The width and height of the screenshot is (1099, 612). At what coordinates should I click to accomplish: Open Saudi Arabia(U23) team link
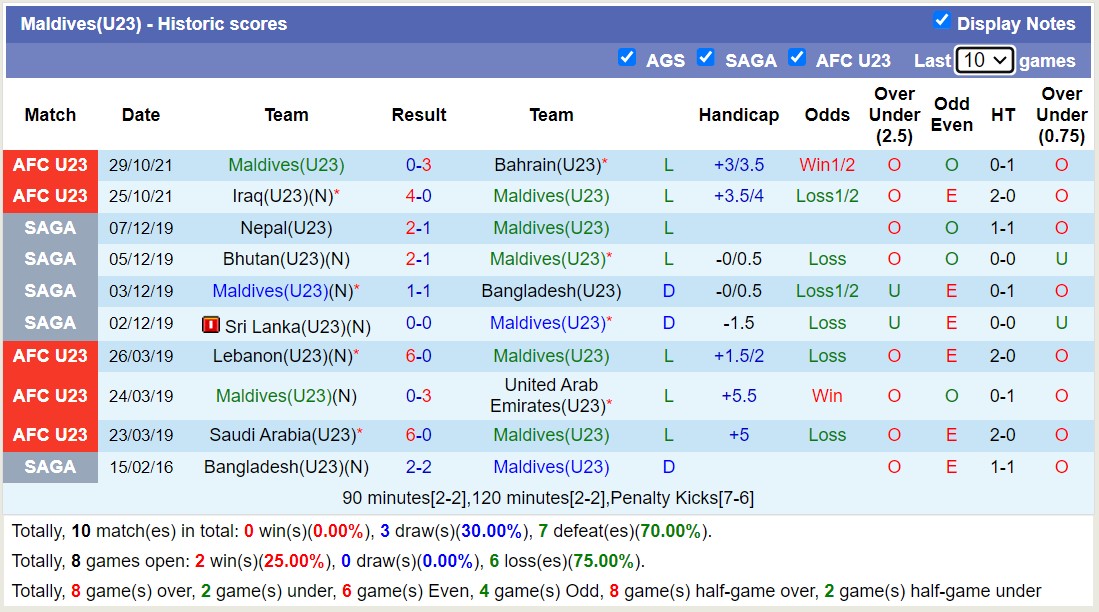[282, 435]
